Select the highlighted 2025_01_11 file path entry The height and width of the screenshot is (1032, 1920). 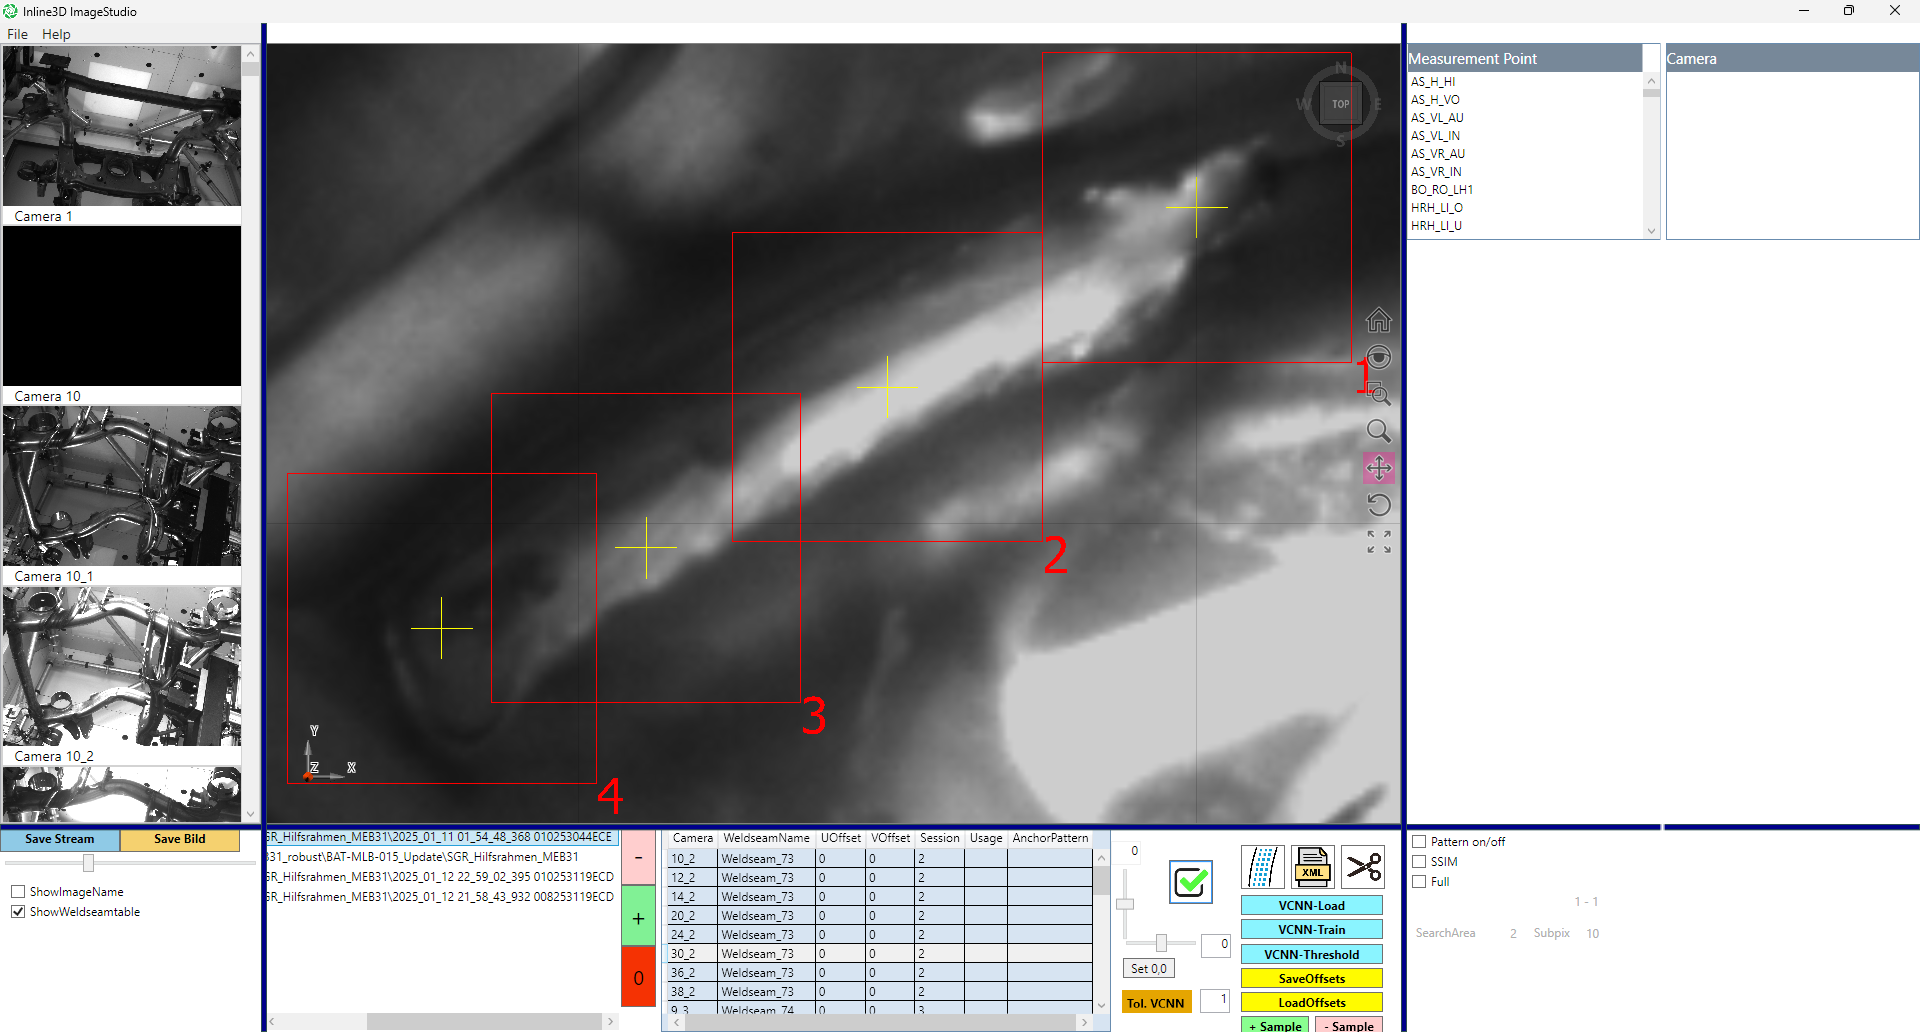441,837
